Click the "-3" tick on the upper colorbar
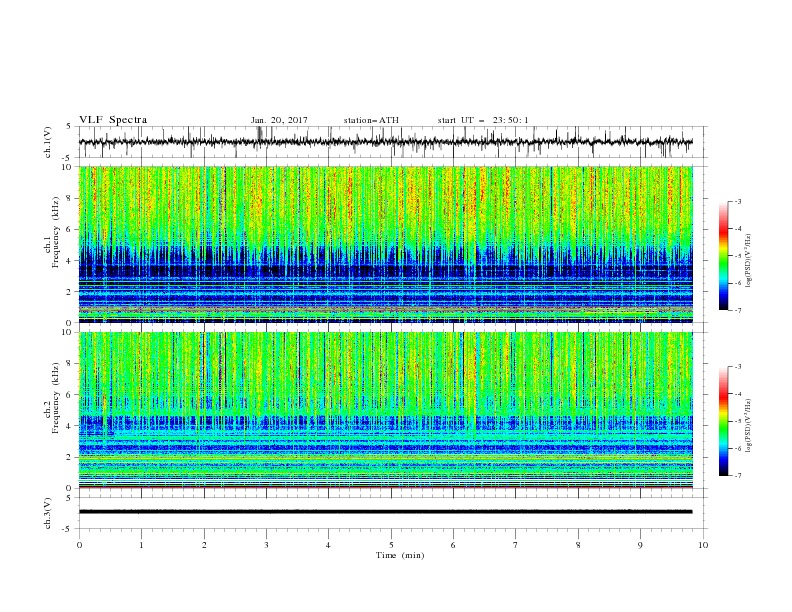This screenshot has height=612, width=792. point(738,201)
